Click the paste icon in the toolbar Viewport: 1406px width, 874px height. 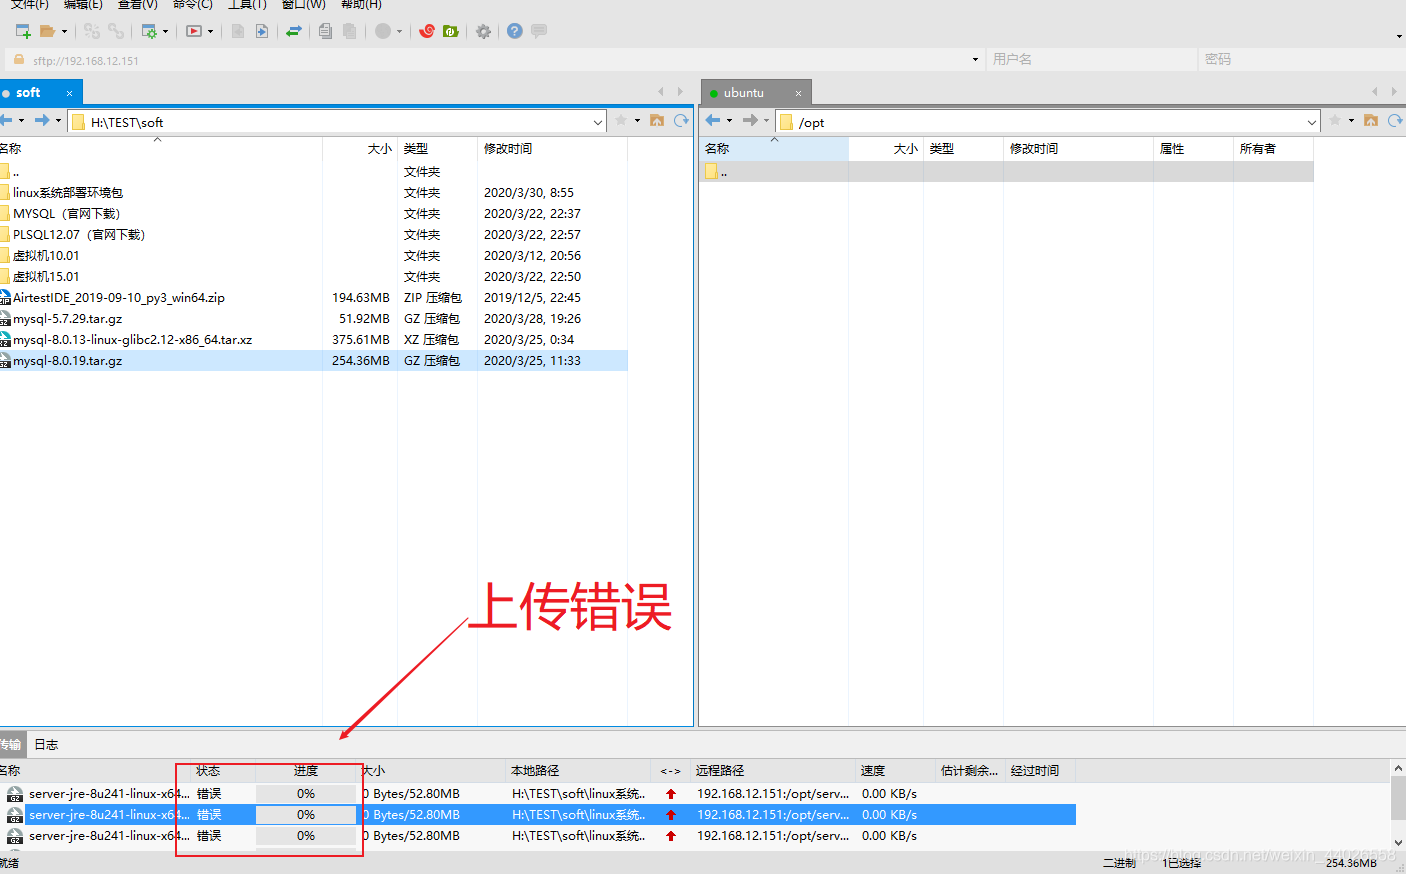coord(349,31)
